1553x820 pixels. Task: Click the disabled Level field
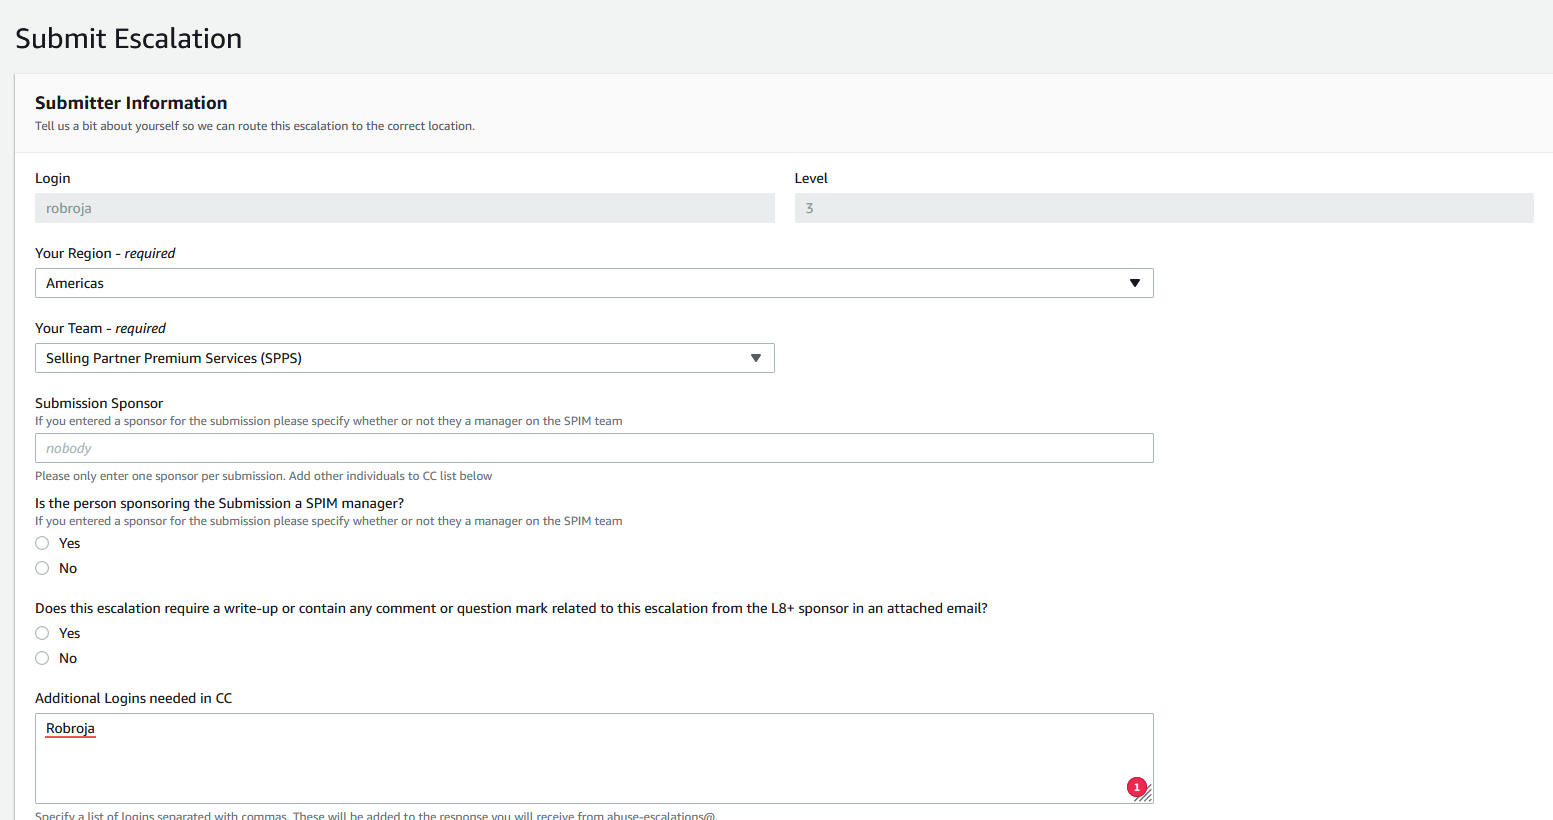(x=1163, y=208)
